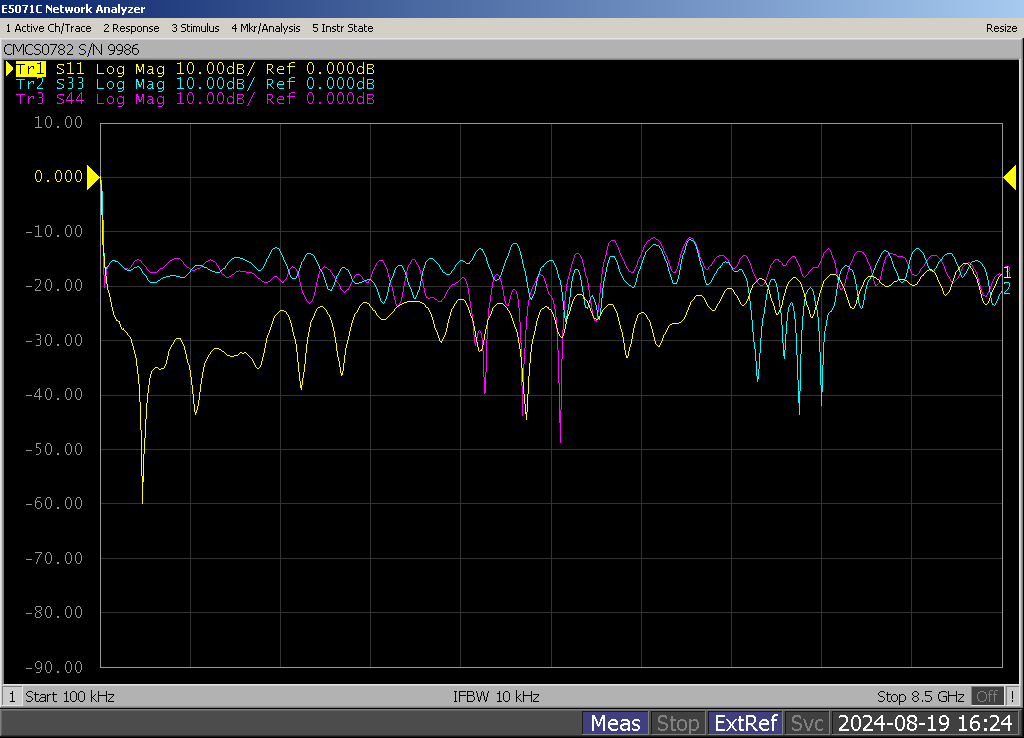Select the magenta Tr3 S44 trace label
Viewport: 1024px width, 738px height.
coord(195,99)
